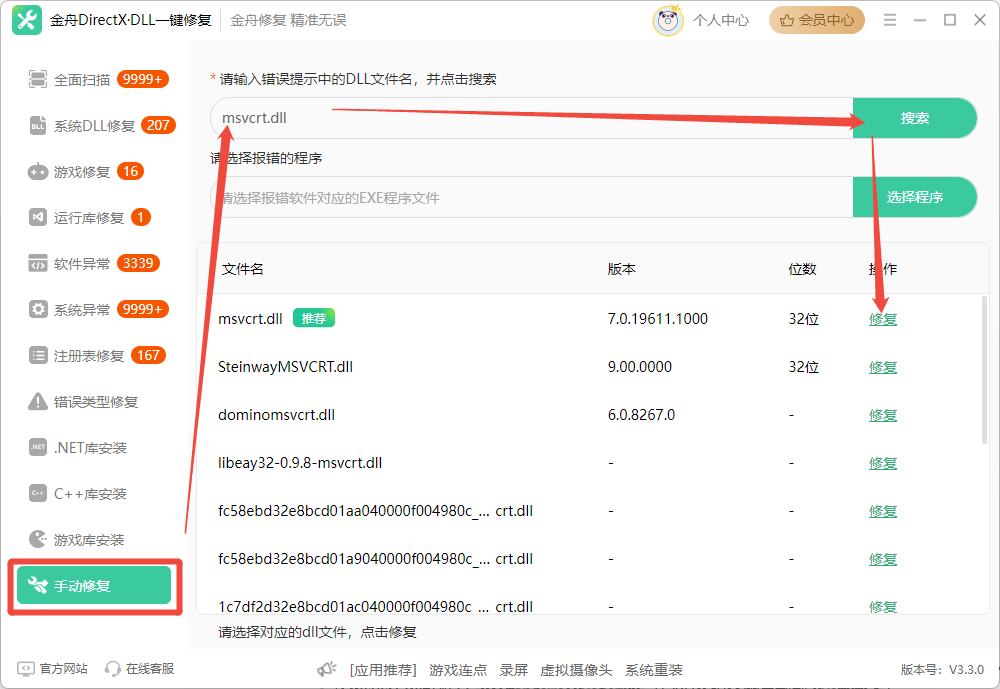Select the SteinwayMSVCRT.dll file name
This screenshot has width=1000, height=689.
coord(285,367)
